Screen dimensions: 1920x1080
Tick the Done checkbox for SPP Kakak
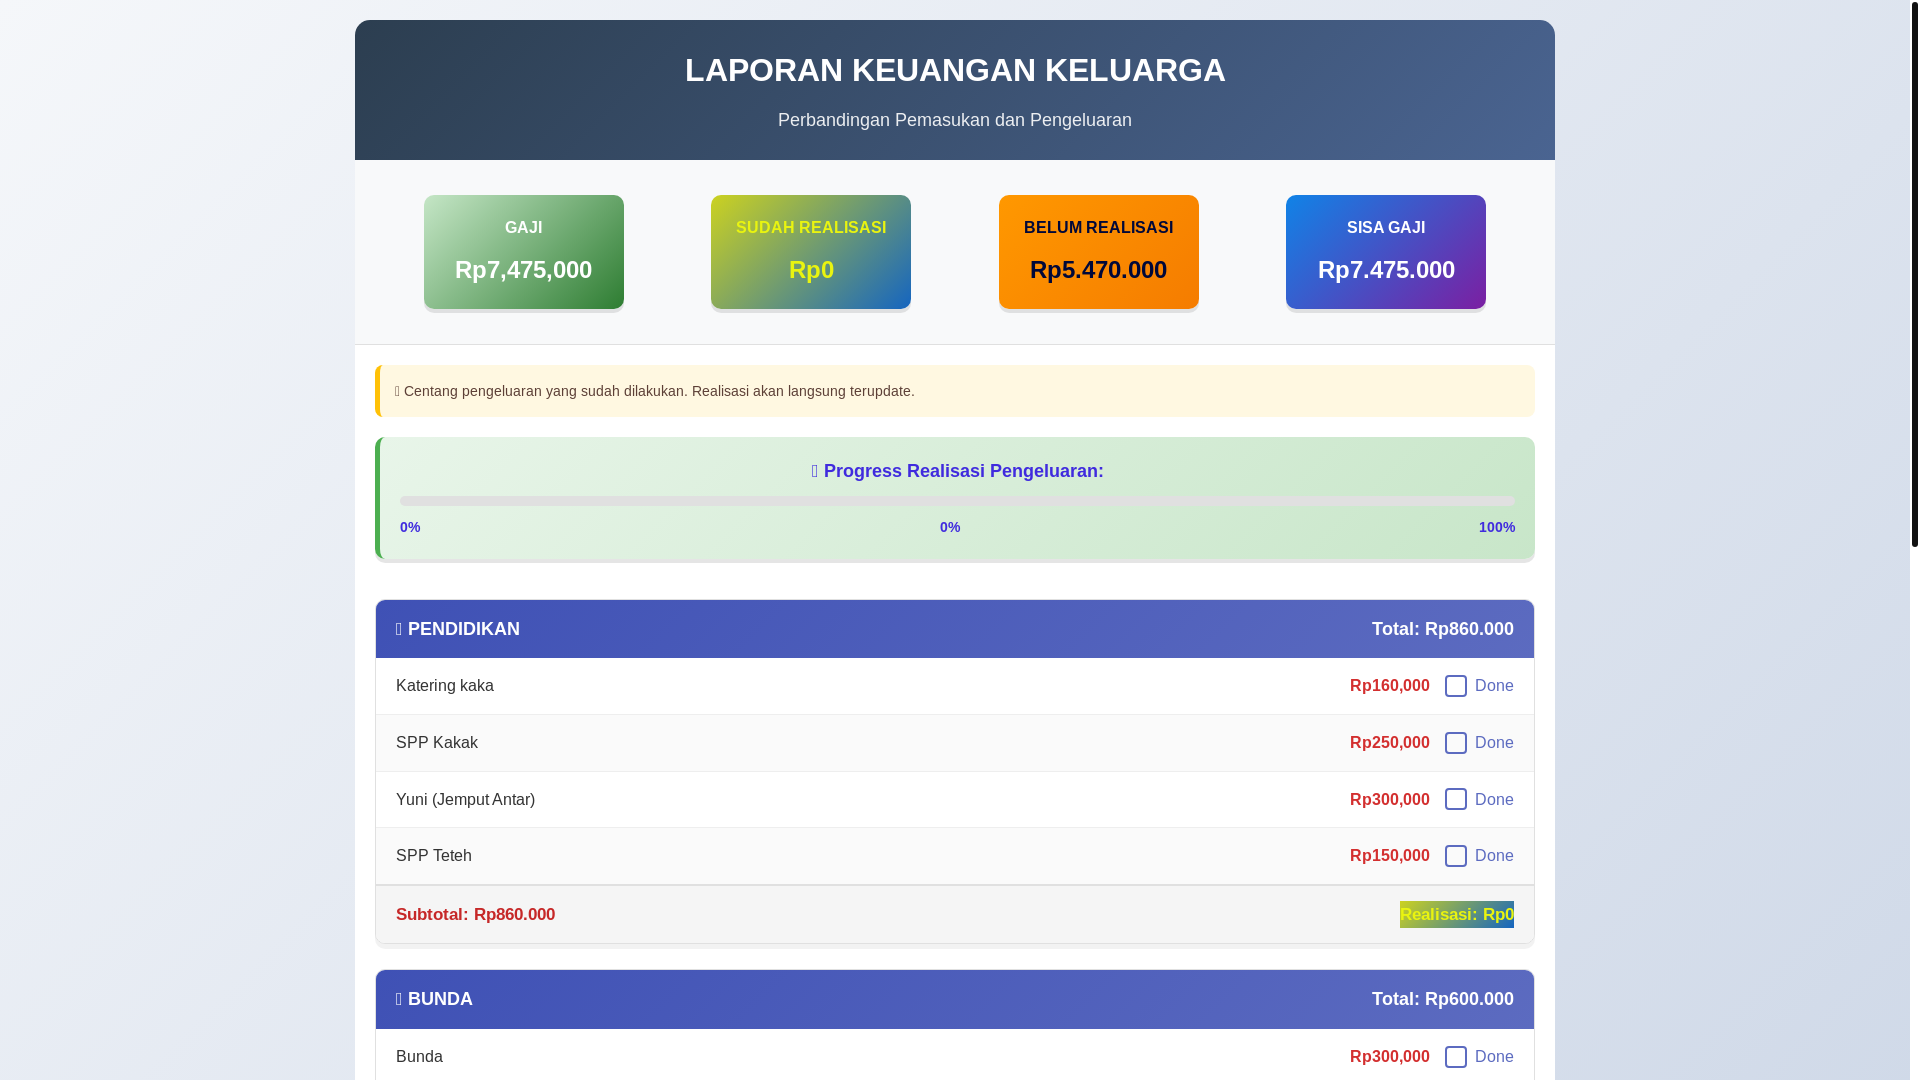click(1456, 743)
